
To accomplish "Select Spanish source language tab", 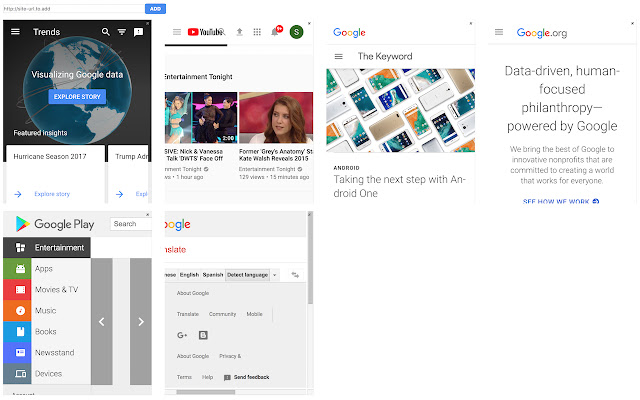I will pos(213,275).
